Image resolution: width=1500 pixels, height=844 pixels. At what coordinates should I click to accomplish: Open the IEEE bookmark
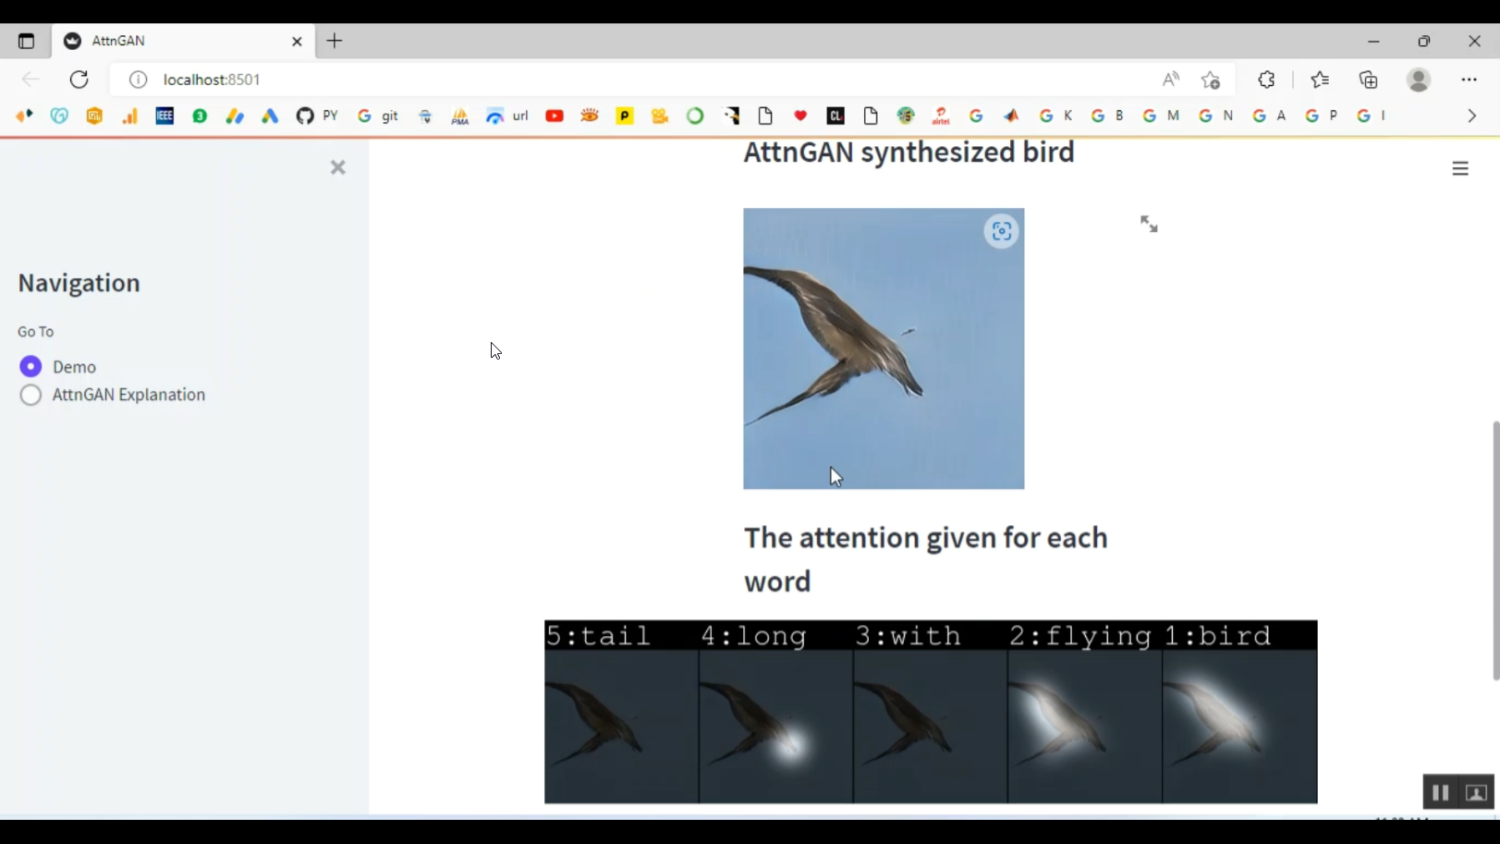point(165,116)
